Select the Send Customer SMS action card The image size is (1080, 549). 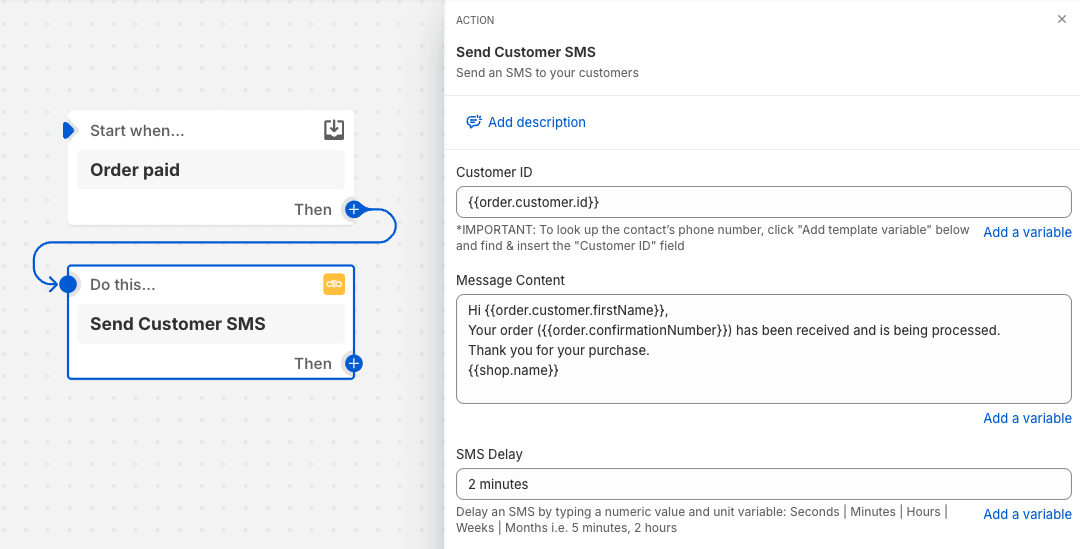[x=211, y=324]
